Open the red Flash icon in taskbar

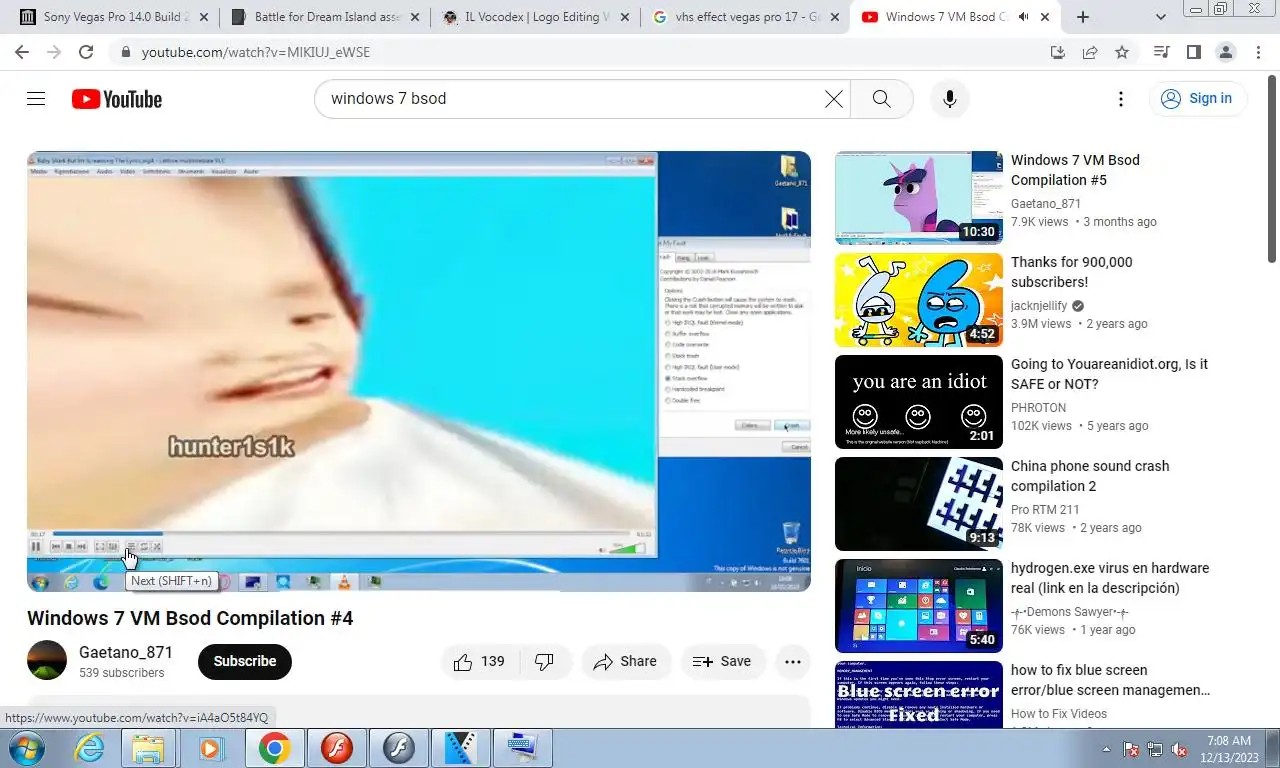336,748
